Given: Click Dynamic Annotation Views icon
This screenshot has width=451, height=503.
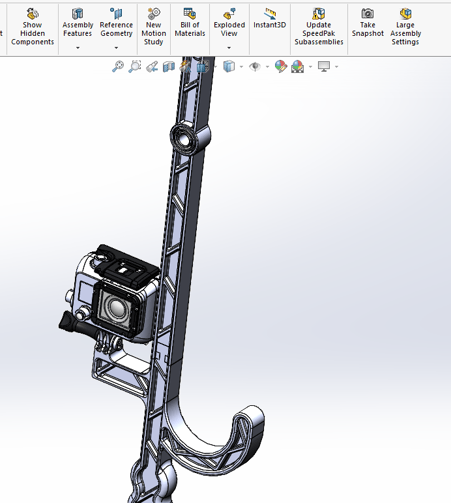Looking at the screenshot, I should pos(185,67).
